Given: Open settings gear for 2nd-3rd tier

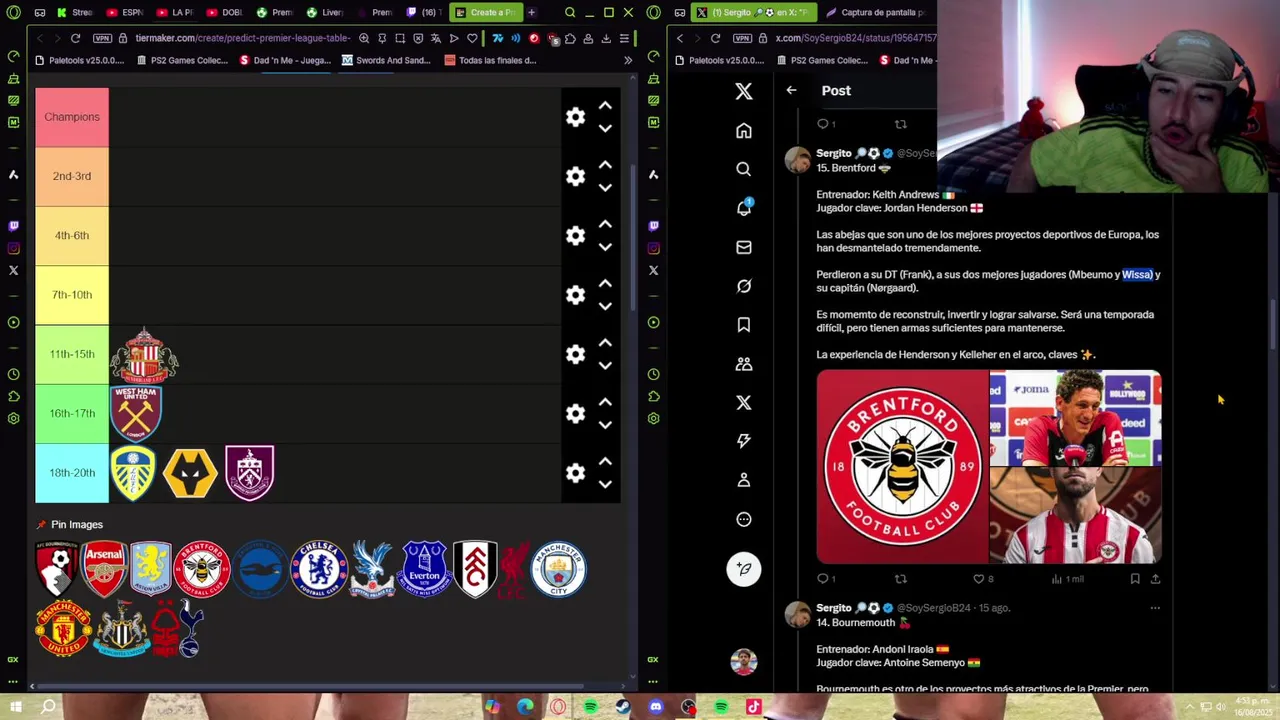Looking at the screenshot, I should [x=575, y=176].
